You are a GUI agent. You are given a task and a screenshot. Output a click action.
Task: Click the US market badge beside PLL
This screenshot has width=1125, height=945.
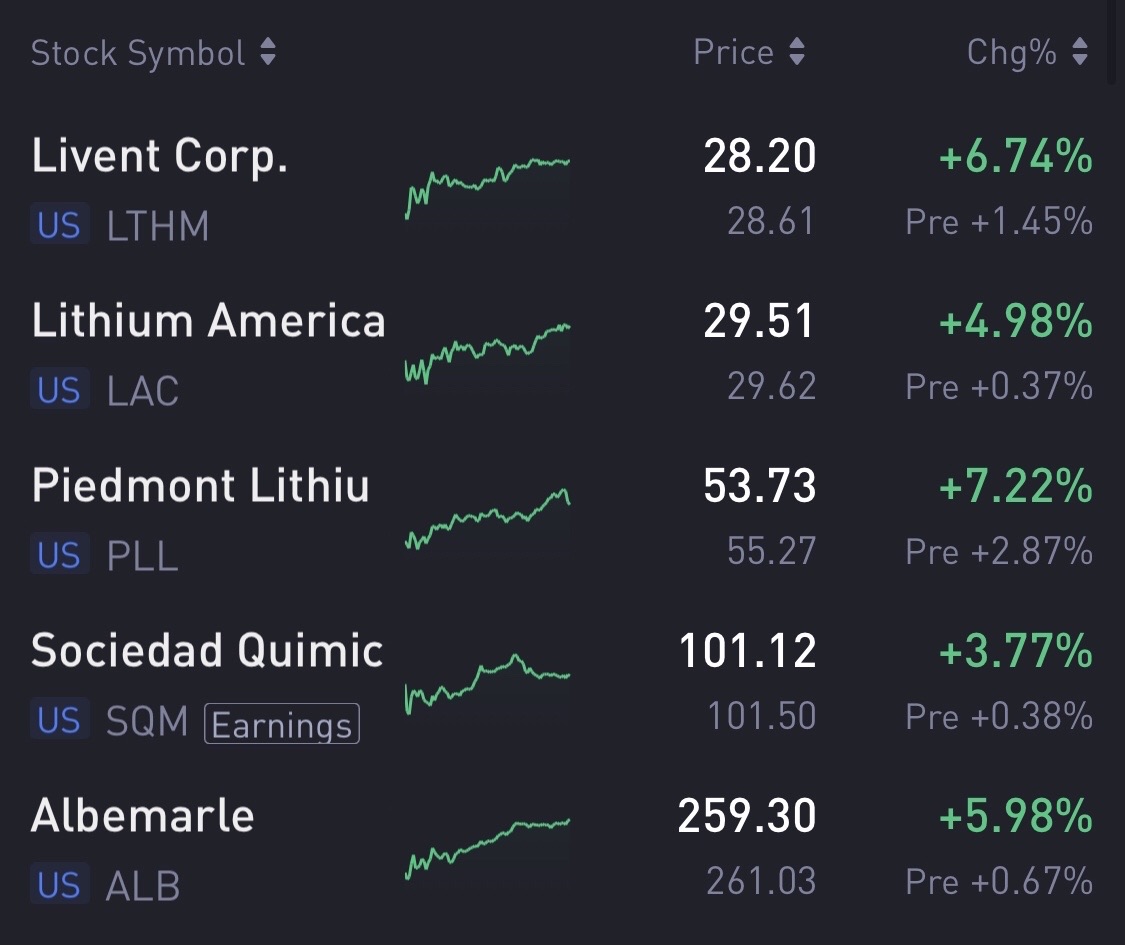click(x=60, y=554)
